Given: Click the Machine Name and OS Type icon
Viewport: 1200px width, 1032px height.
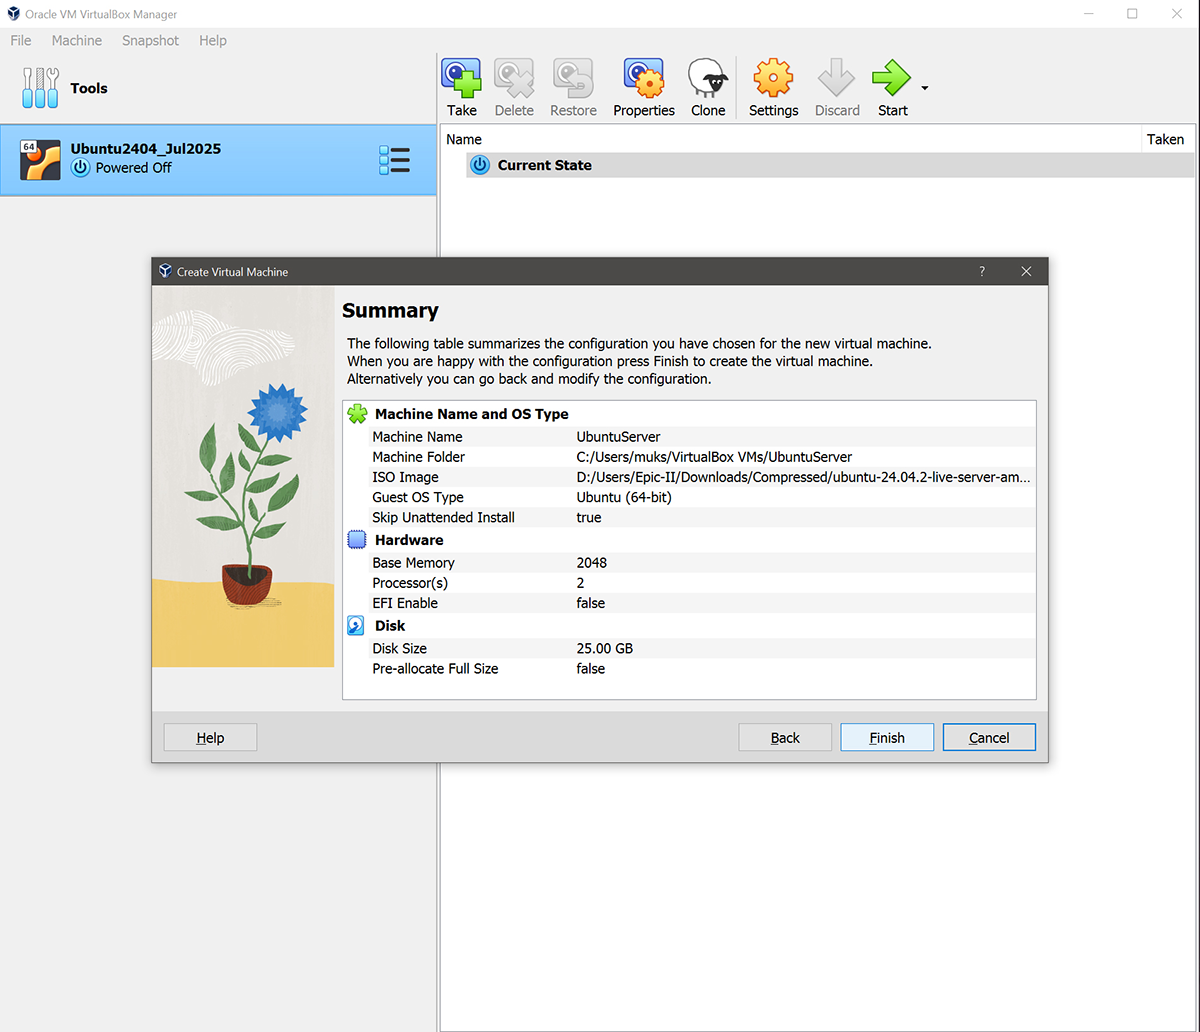Looking at the screenshot, I should (x=357, y=414).
